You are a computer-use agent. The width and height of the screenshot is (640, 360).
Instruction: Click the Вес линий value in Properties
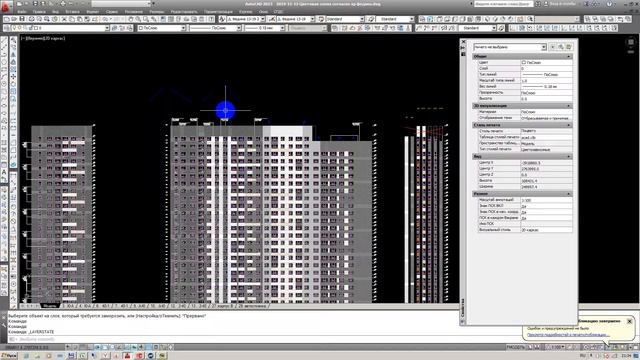tap(546, 87)
